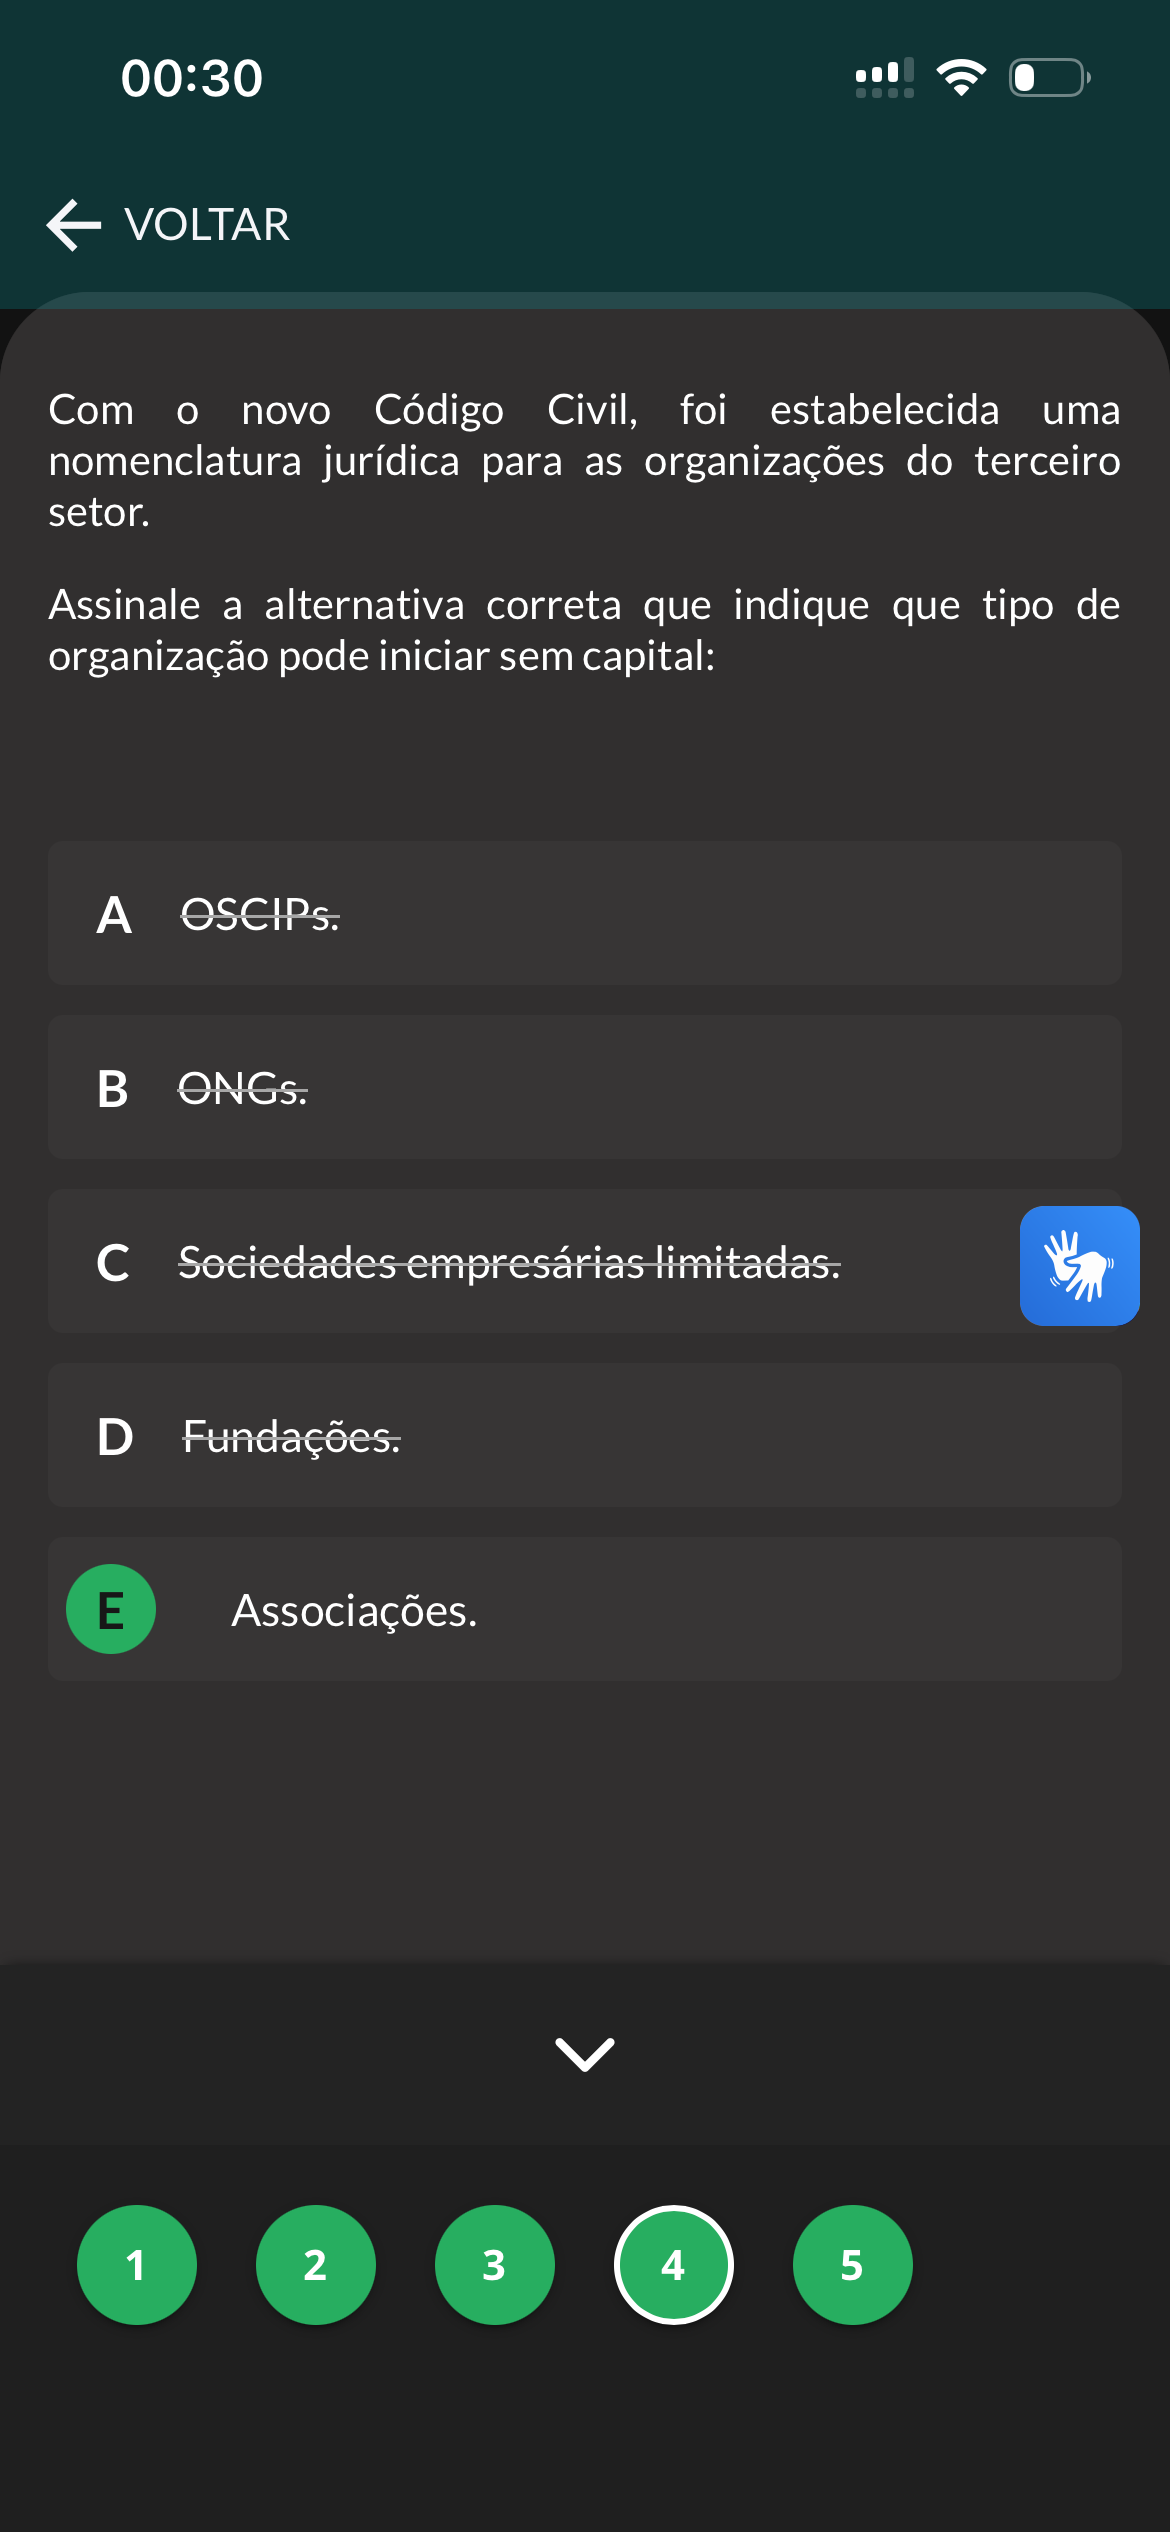The width and height of the screenshot is (1170, 2532).
Task: Tap the Wi-Fi status icon
Action: point(960,78)
